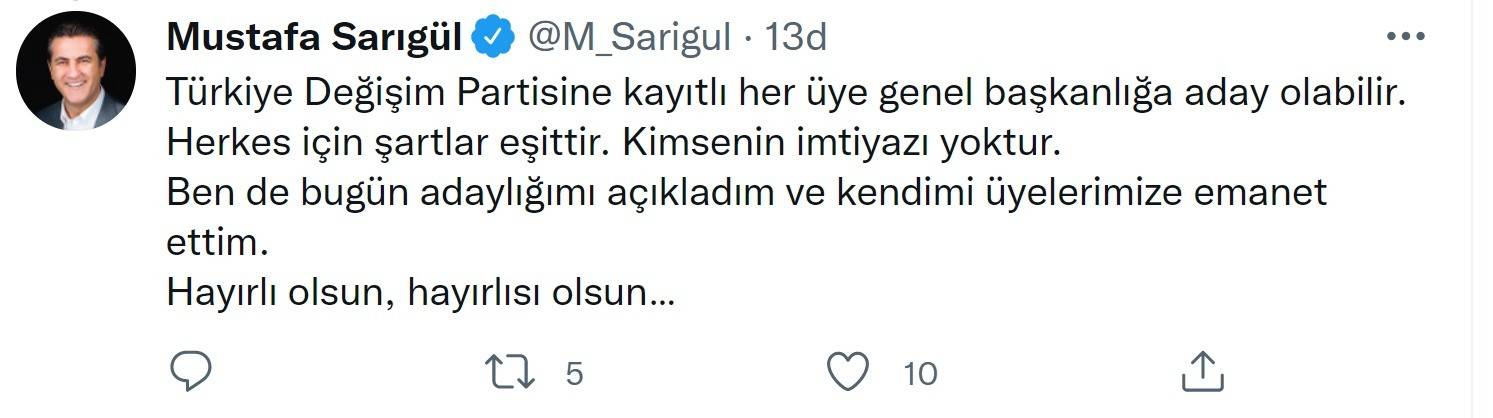The width and height of the screenshot is (1493, 418).
Task: Click the line starting "Ben de bugün adaylığımı"
Action: [746, 194]
